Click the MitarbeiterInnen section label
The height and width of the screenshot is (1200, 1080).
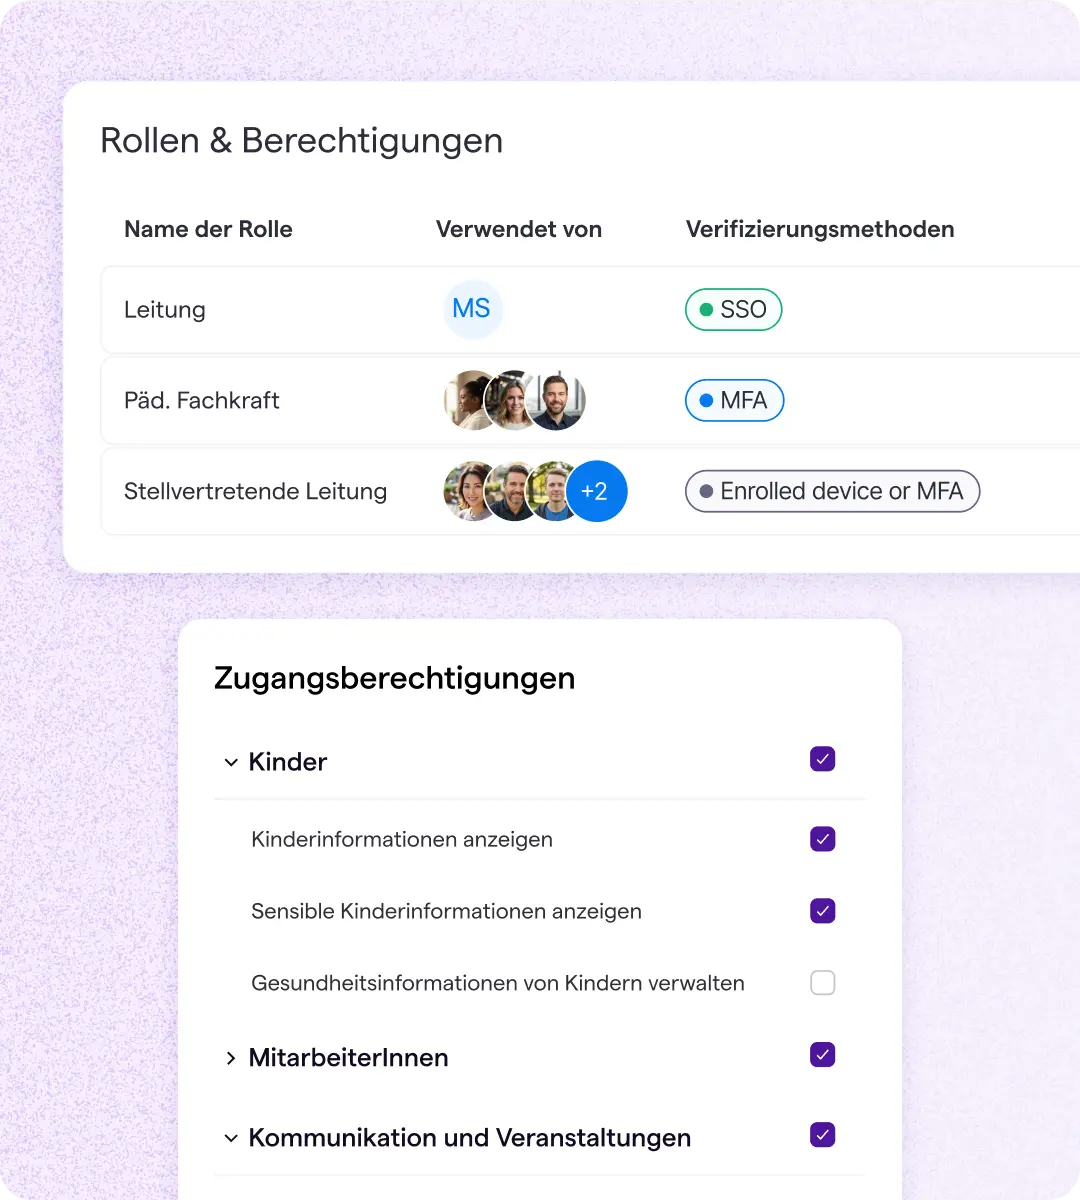348,1058
